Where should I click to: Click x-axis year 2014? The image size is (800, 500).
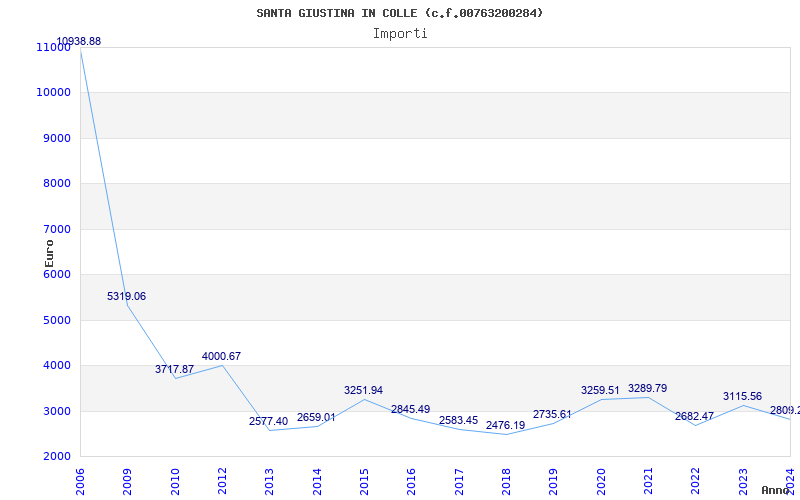pyautogui.click(x=317, y=482)
